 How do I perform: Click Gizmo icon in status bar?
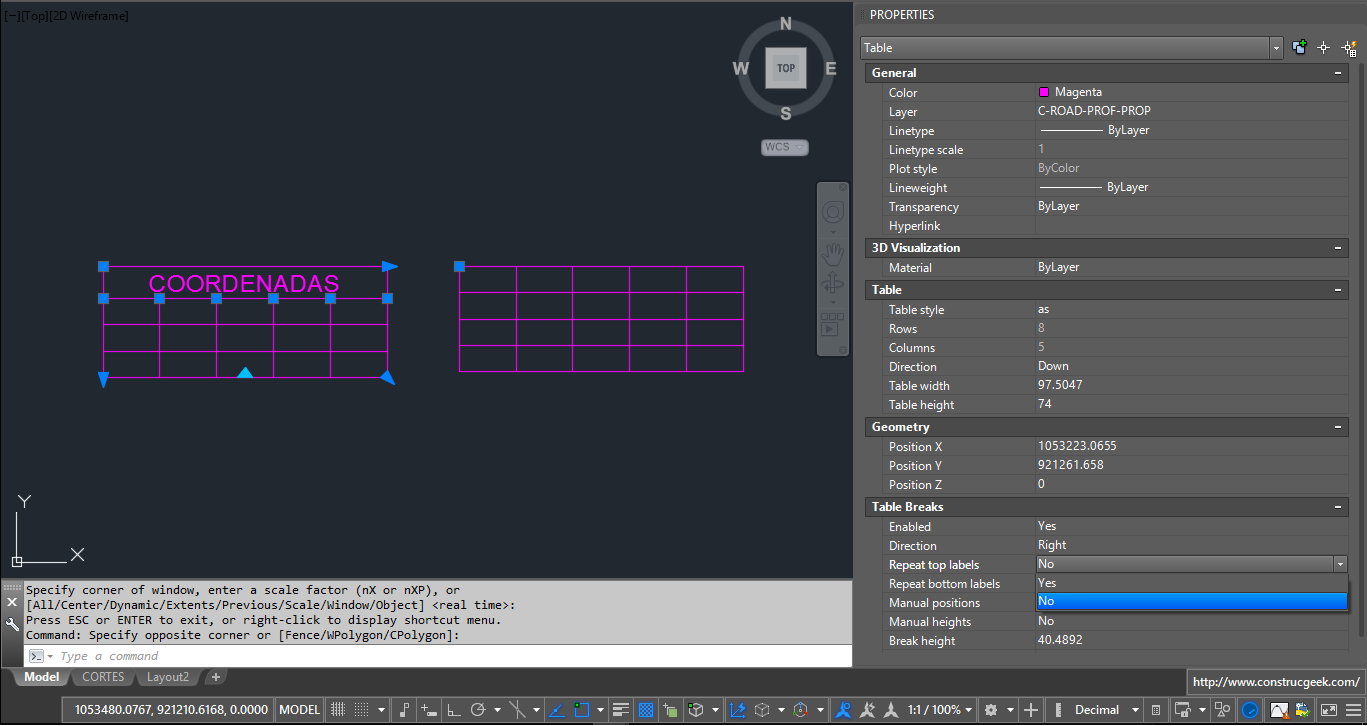(x=800, y=710)
